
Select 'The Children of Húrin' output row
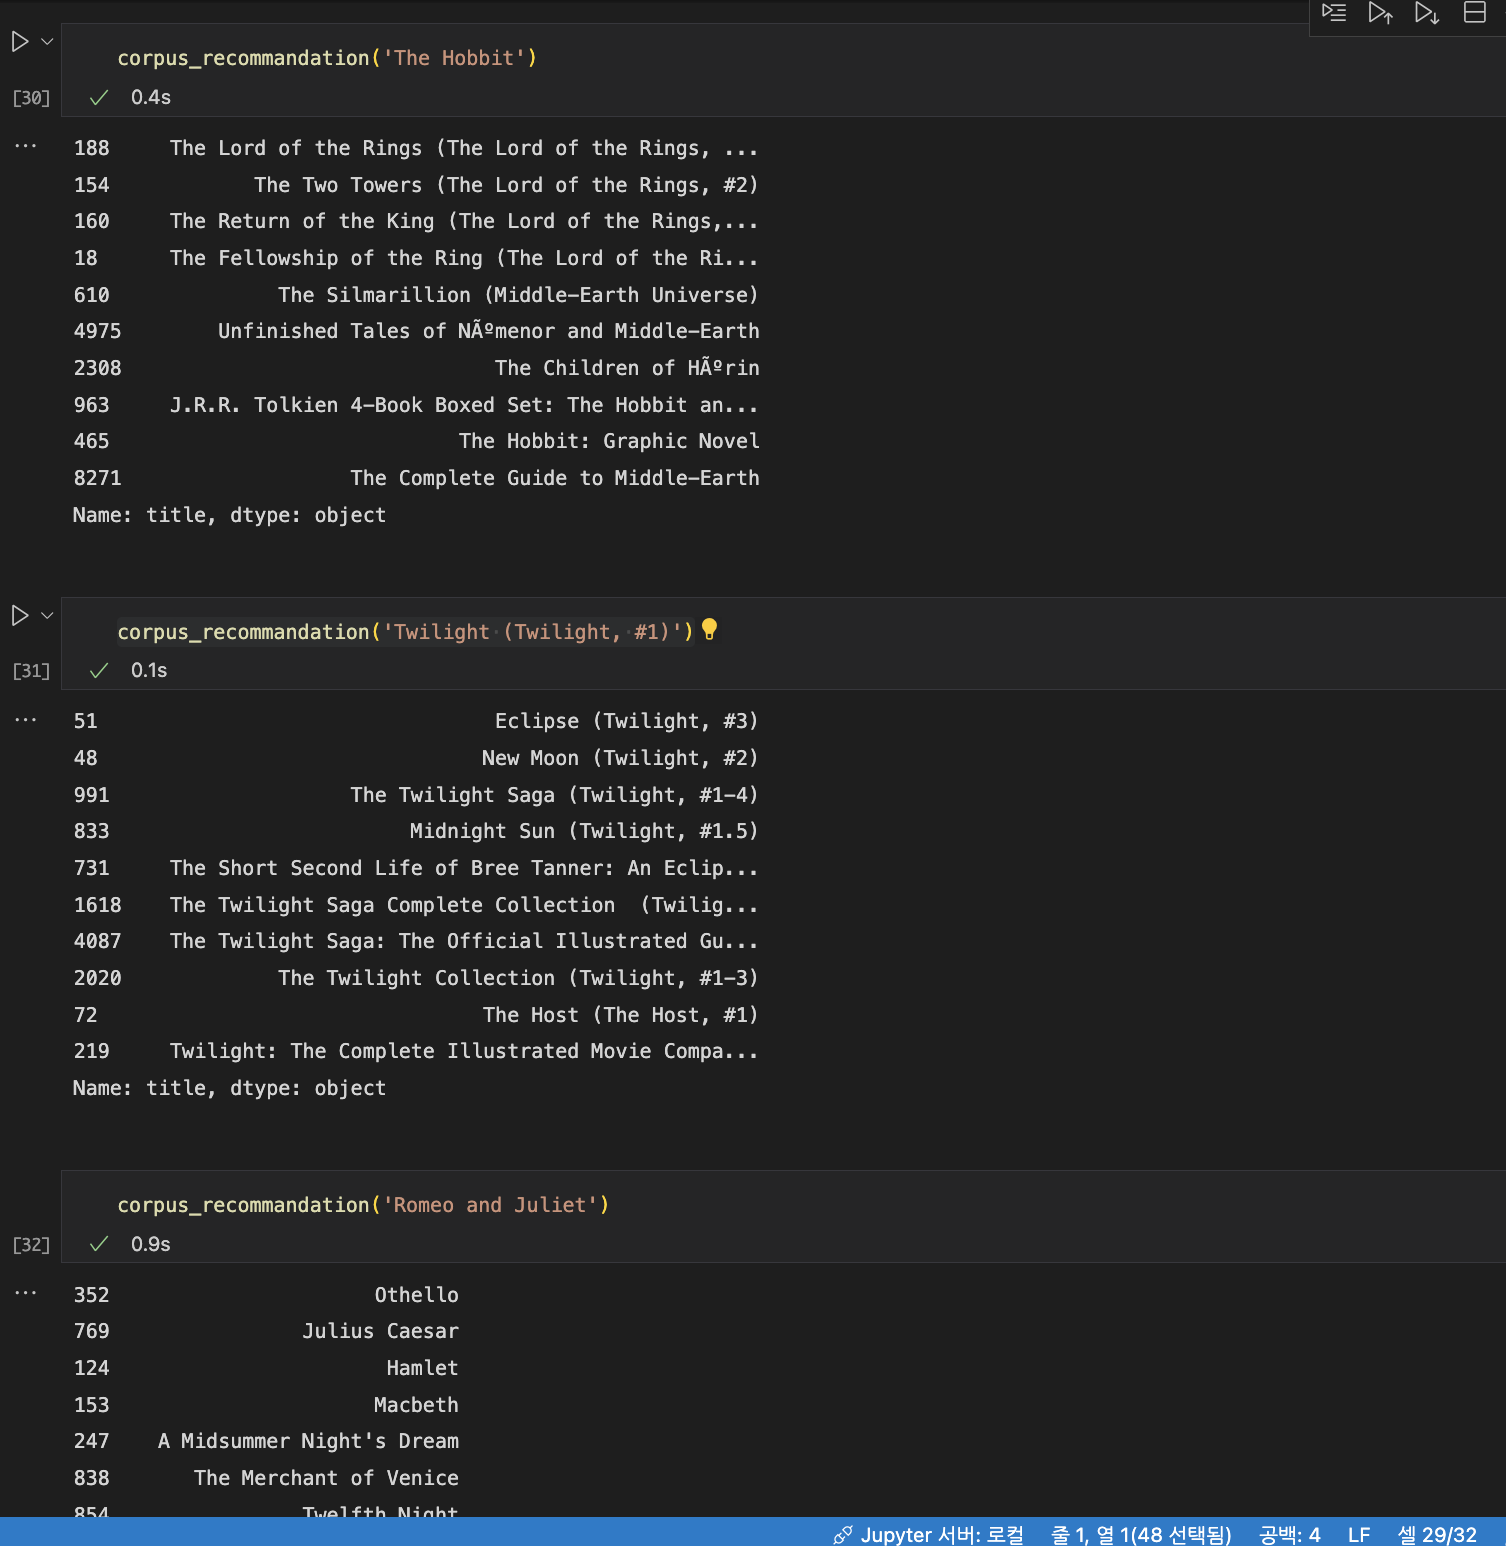(x=416, y=368)
